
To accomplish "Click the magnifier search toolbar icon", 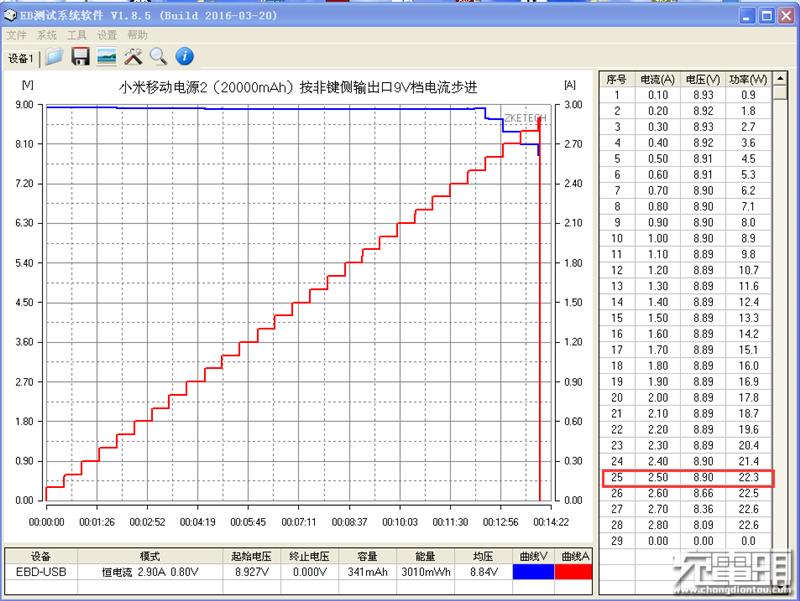I will click(159, 57).
